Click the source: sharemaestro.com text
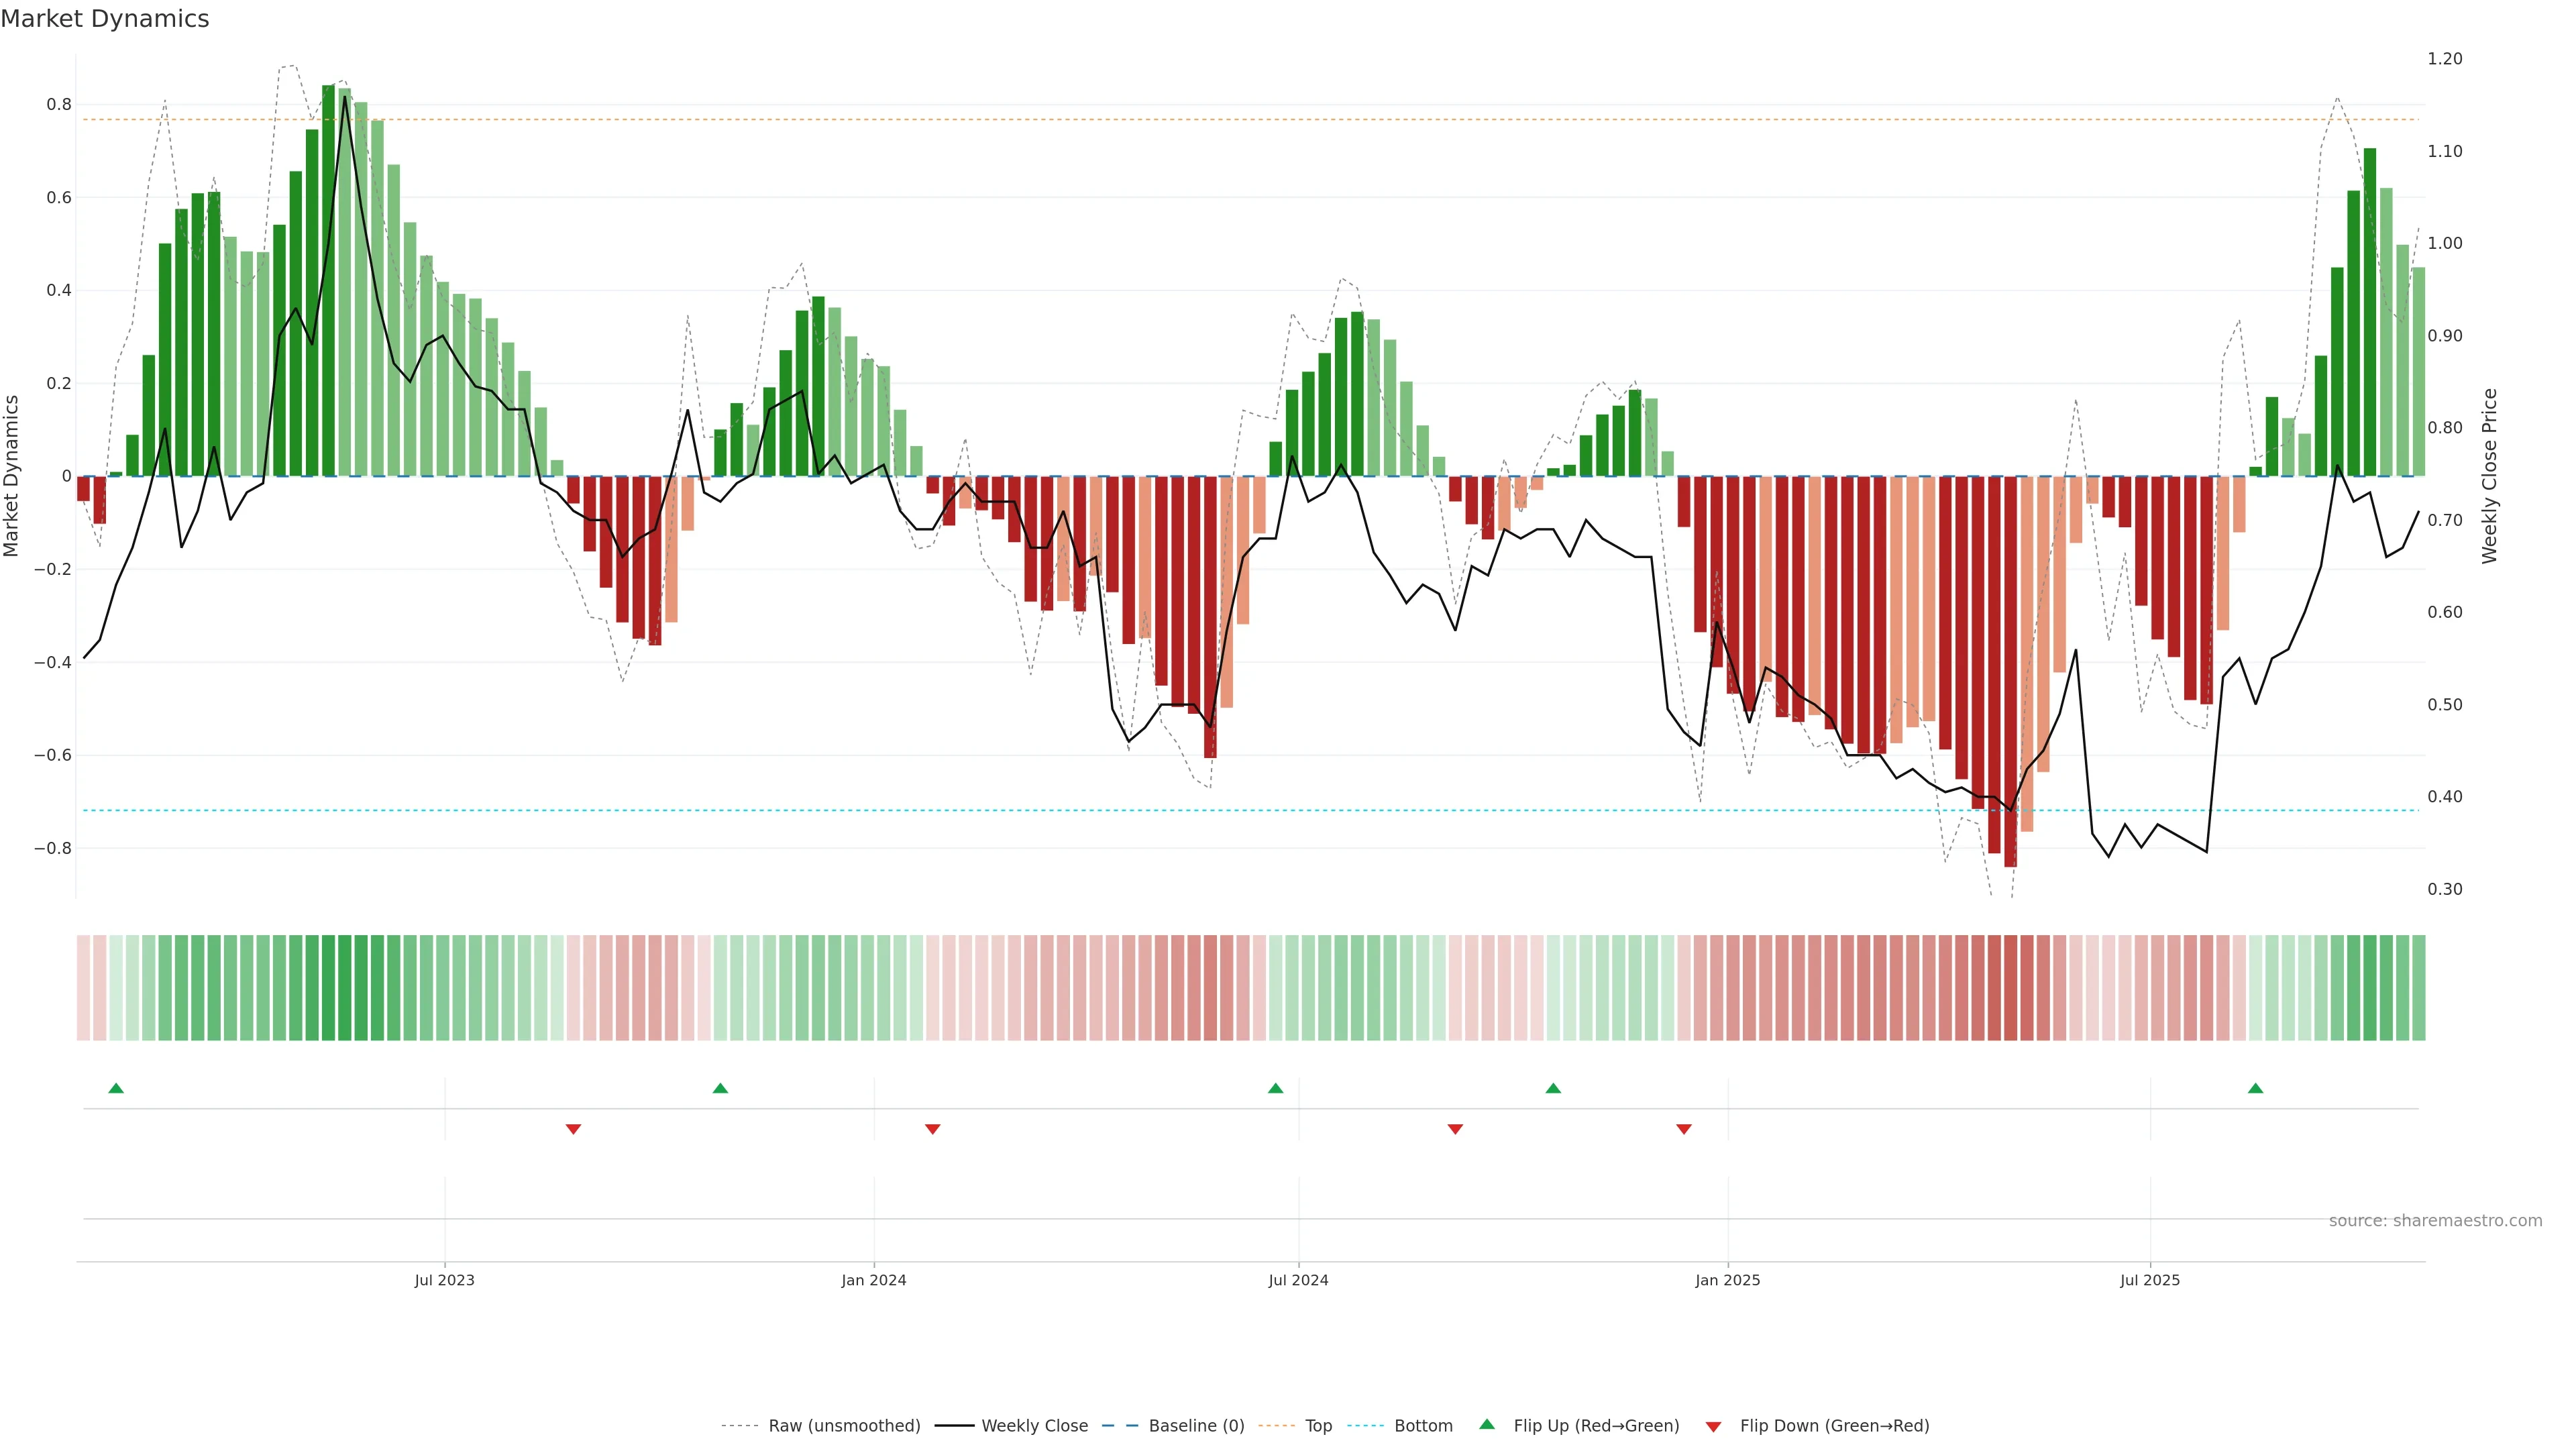The width and height of the screenshot is (2576, 1449). (2435, 1221)
